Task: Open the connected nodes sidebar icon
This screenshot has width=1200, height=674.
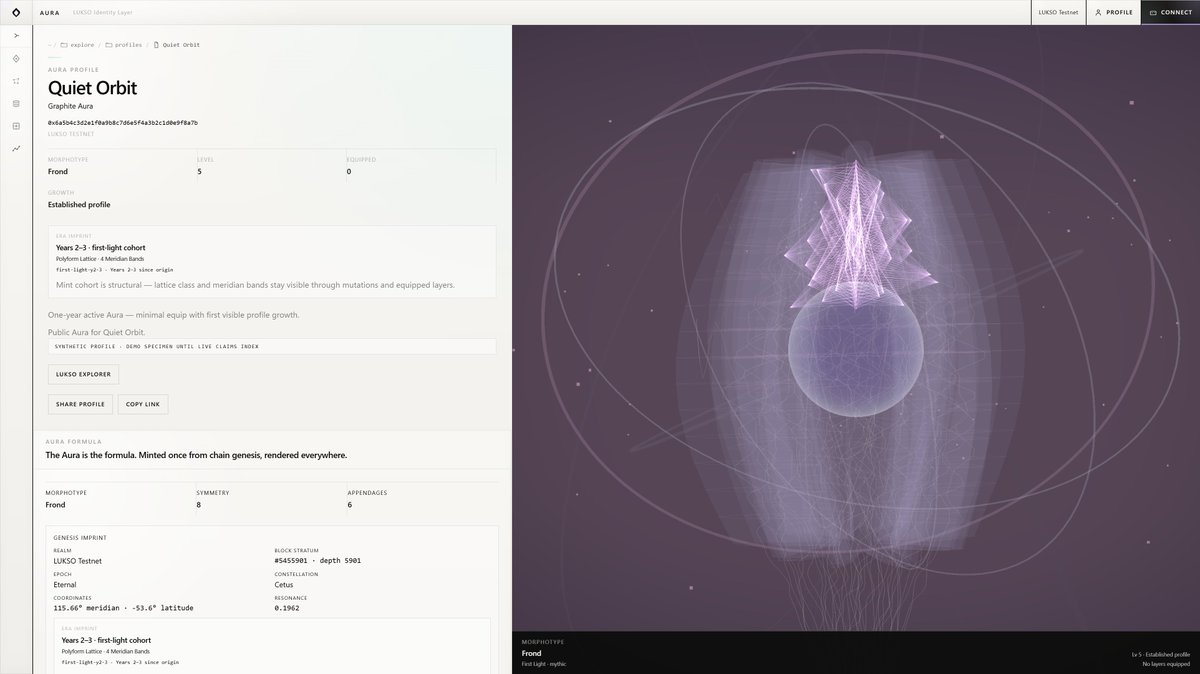Action: coord(16,81)
